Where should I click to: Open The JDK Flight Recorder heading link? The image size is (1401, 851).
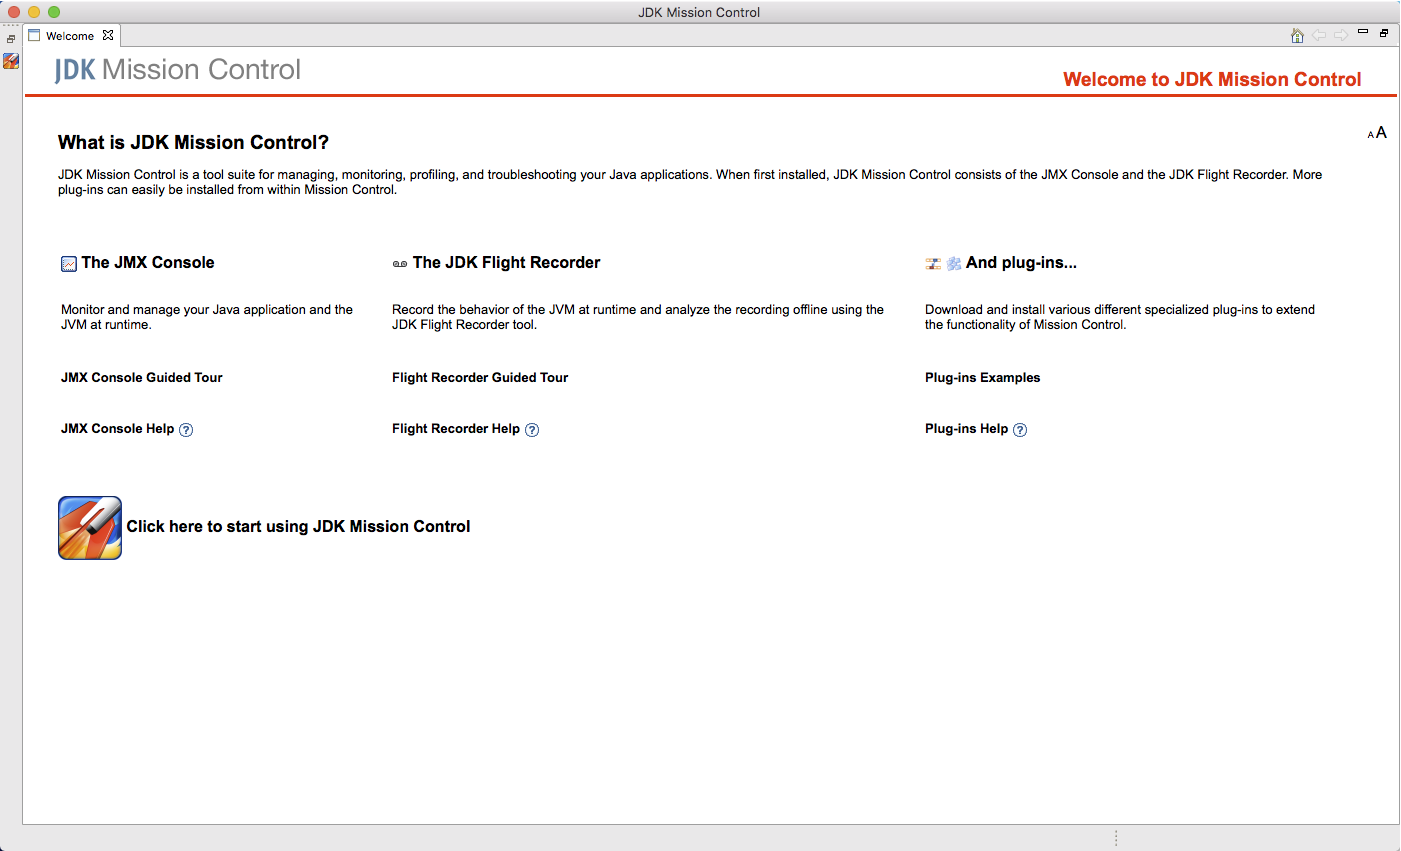(x=506, y=262)
